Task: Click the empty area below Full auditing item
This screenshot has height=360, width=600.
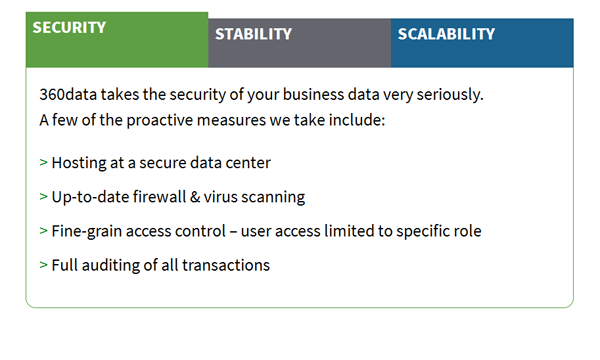Action: tap(300, 291)
